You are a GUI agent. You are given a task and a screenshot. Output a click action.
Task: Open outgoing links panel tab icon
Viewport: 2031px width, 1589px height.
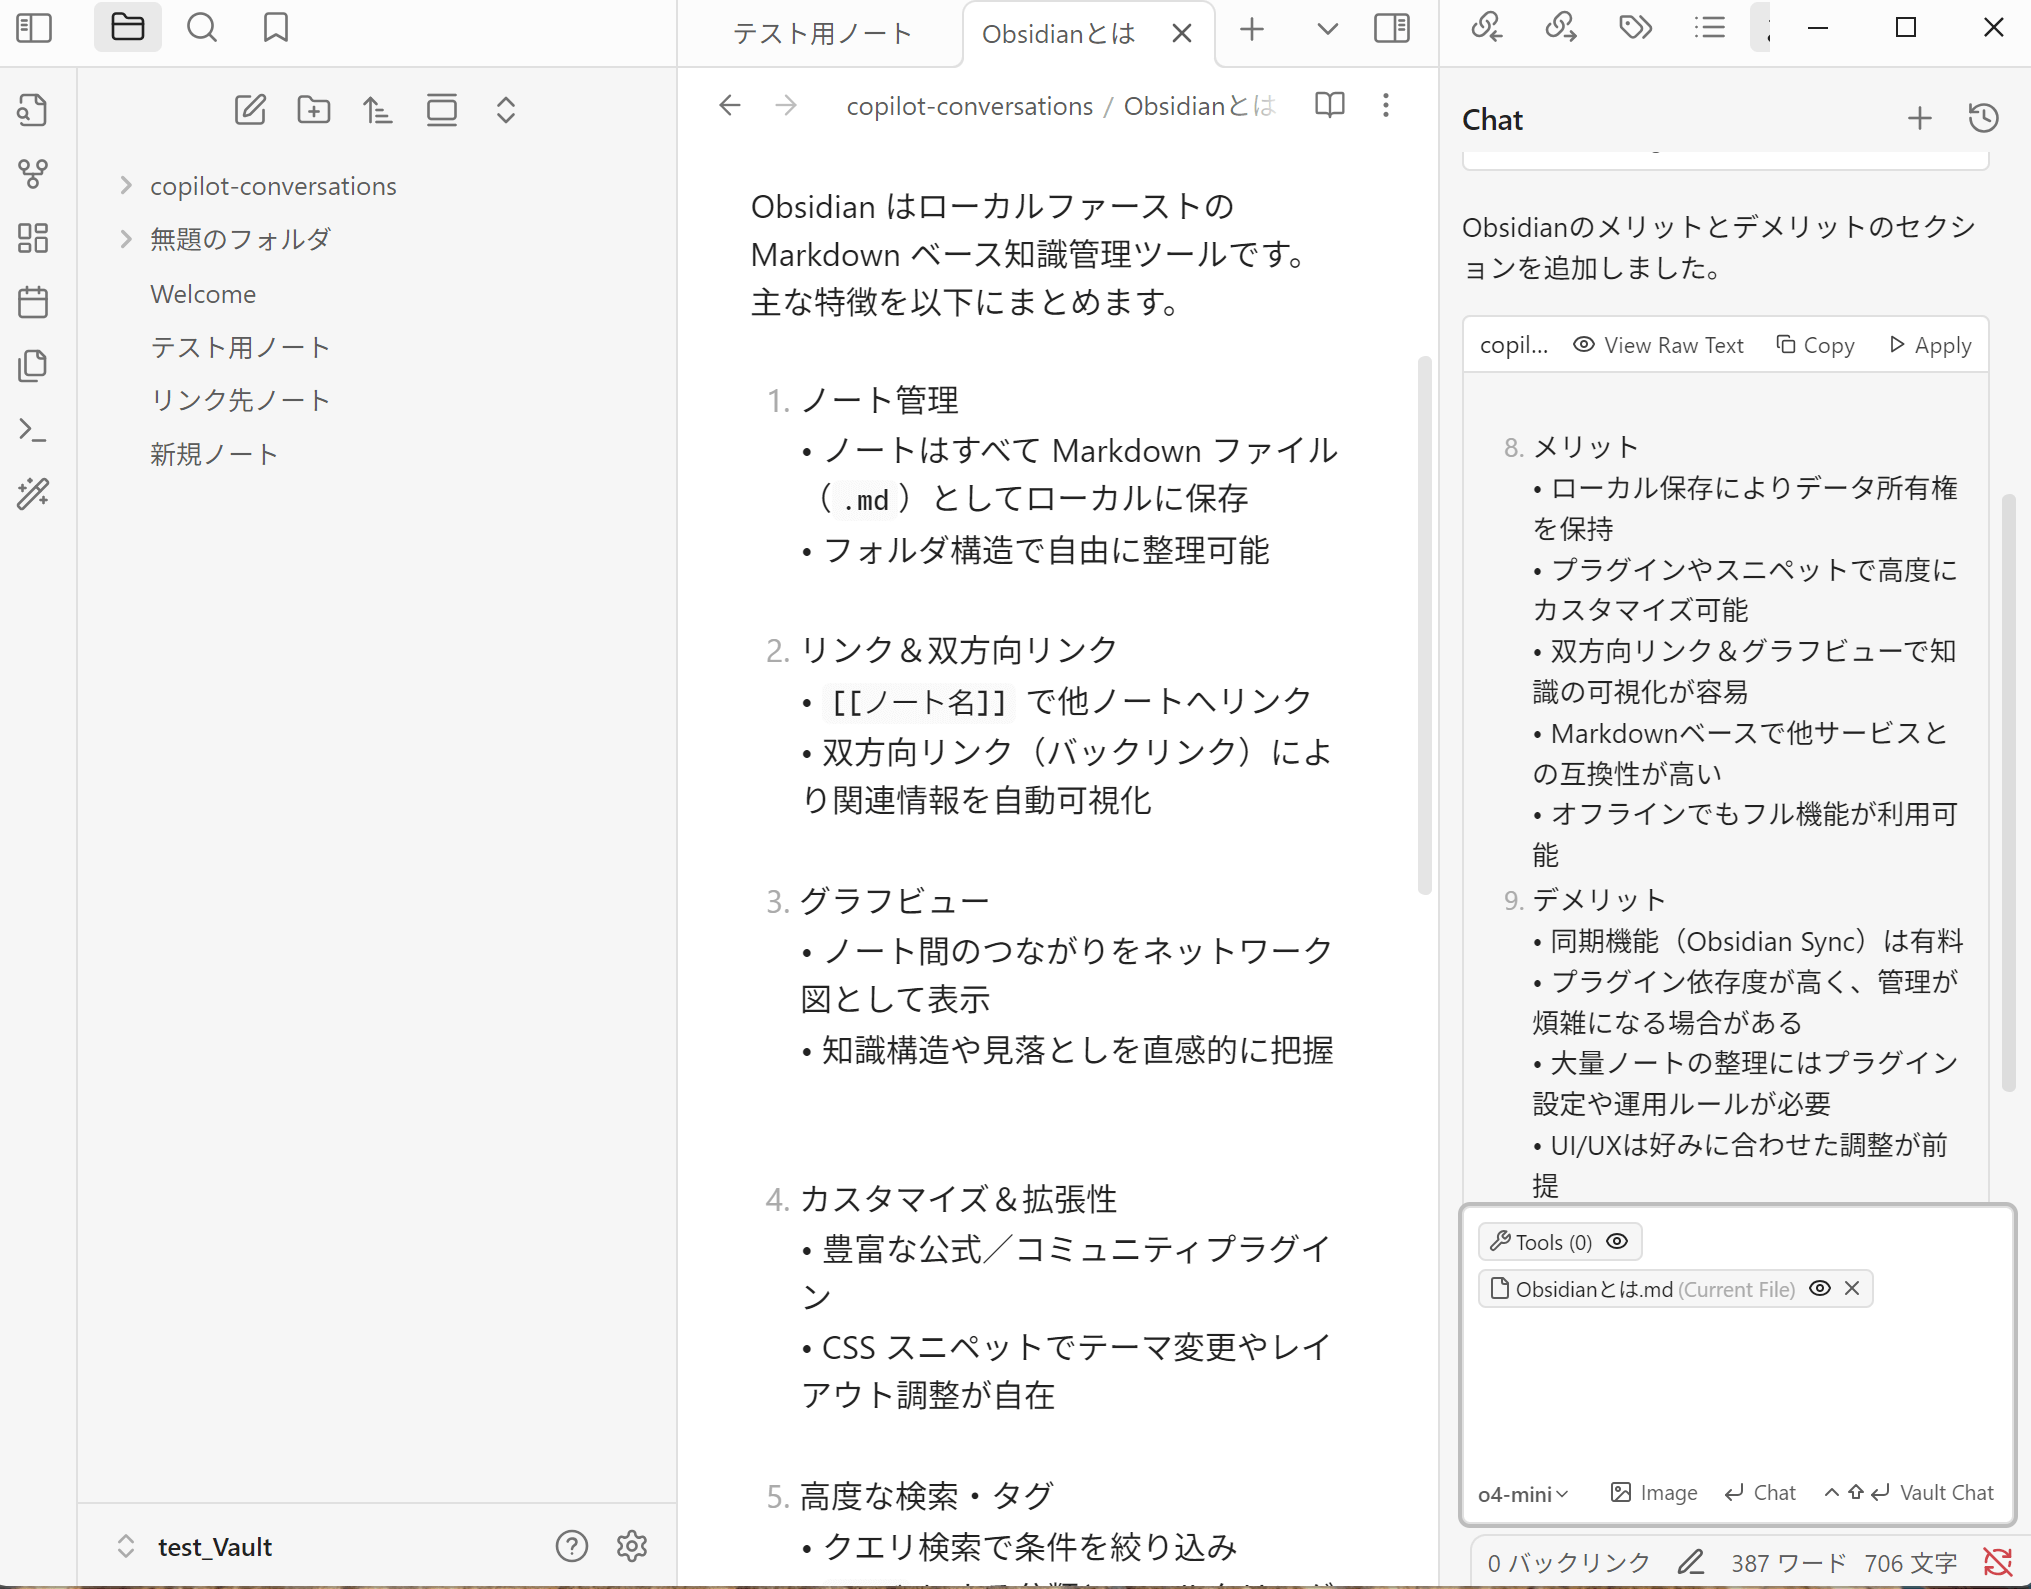tap(1561, 28)
